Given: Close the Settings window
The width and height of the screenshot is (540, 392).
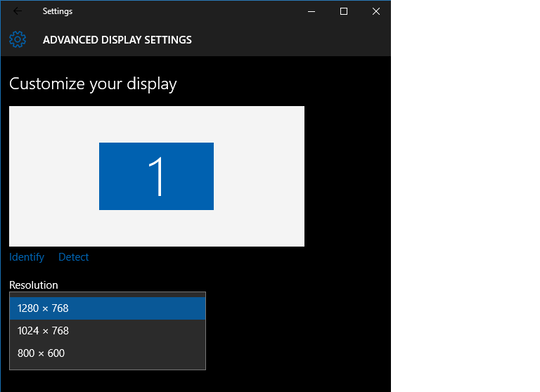Looking at the screenshot, I should [376, 11].
